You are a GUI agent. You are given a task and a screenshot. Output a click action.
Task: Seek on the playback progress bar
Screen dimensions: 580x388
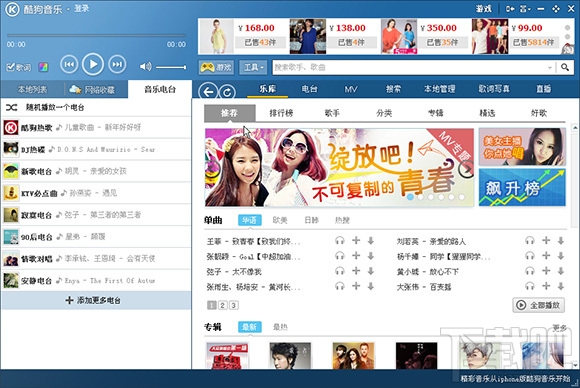96,36
